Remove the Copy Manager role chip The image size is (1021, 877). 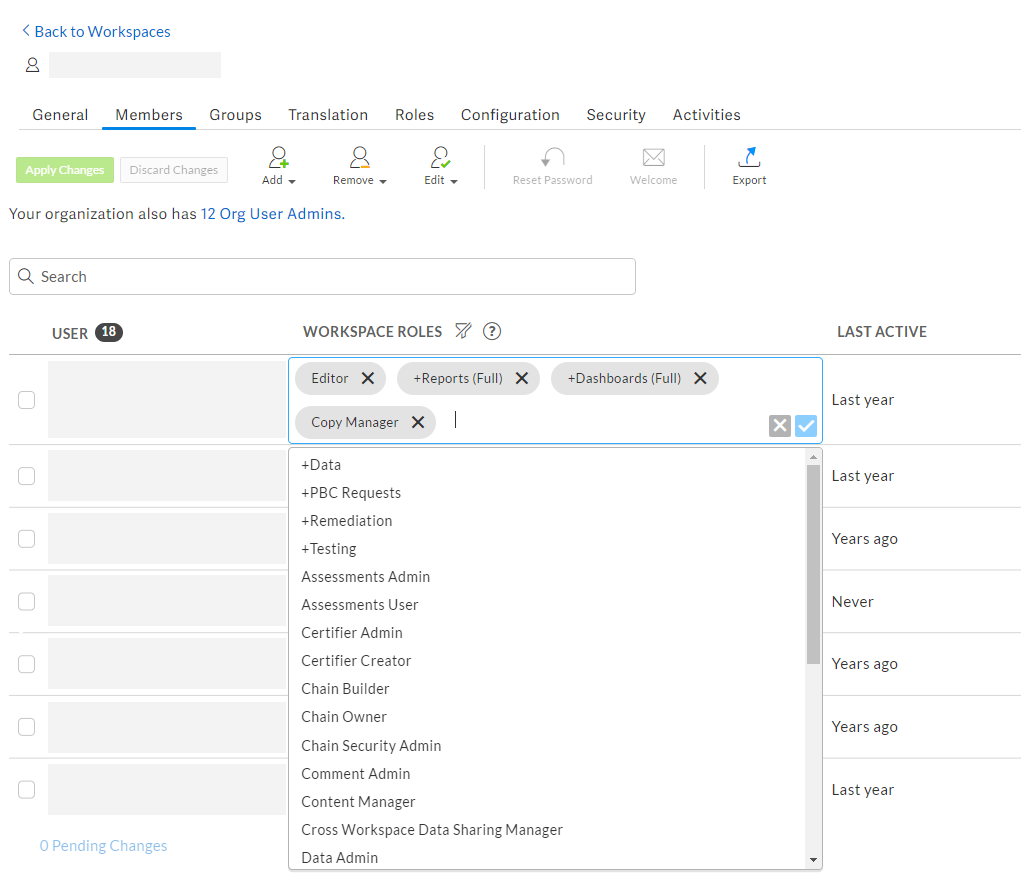(418, 422)
